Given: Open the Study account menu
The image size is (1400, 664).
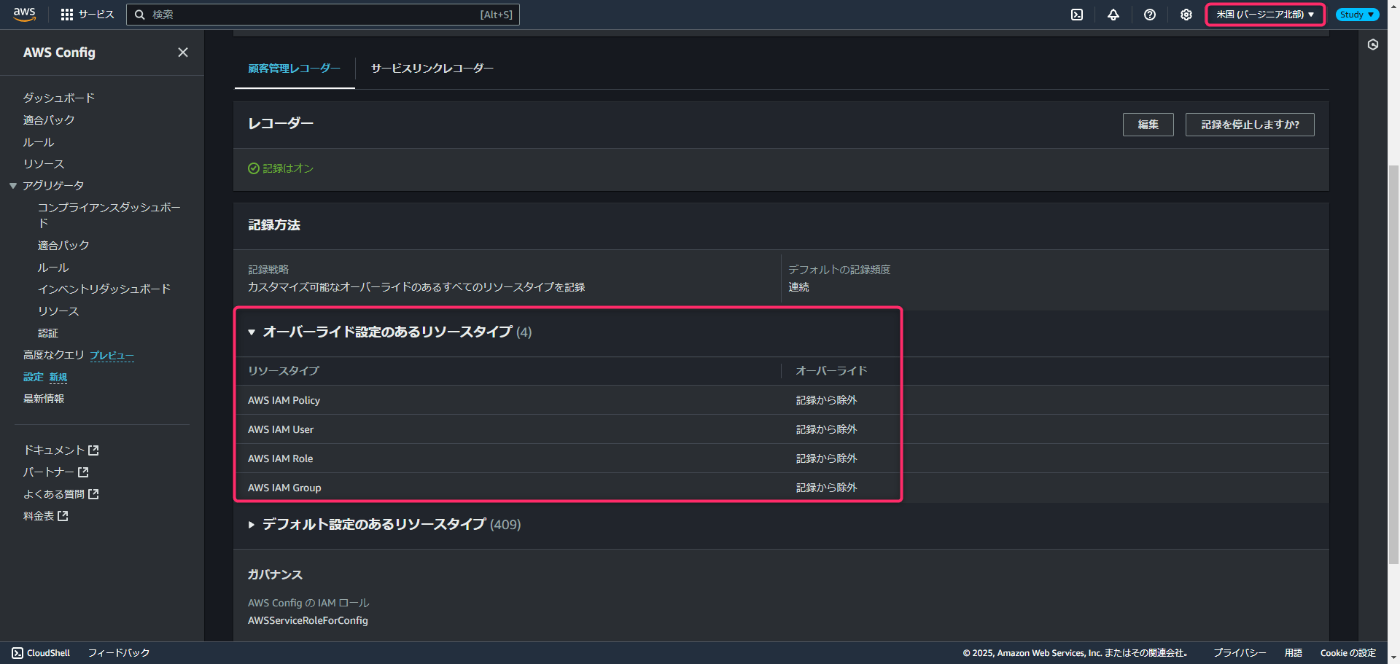Looking at the screenshot, I should [1357, 15].
